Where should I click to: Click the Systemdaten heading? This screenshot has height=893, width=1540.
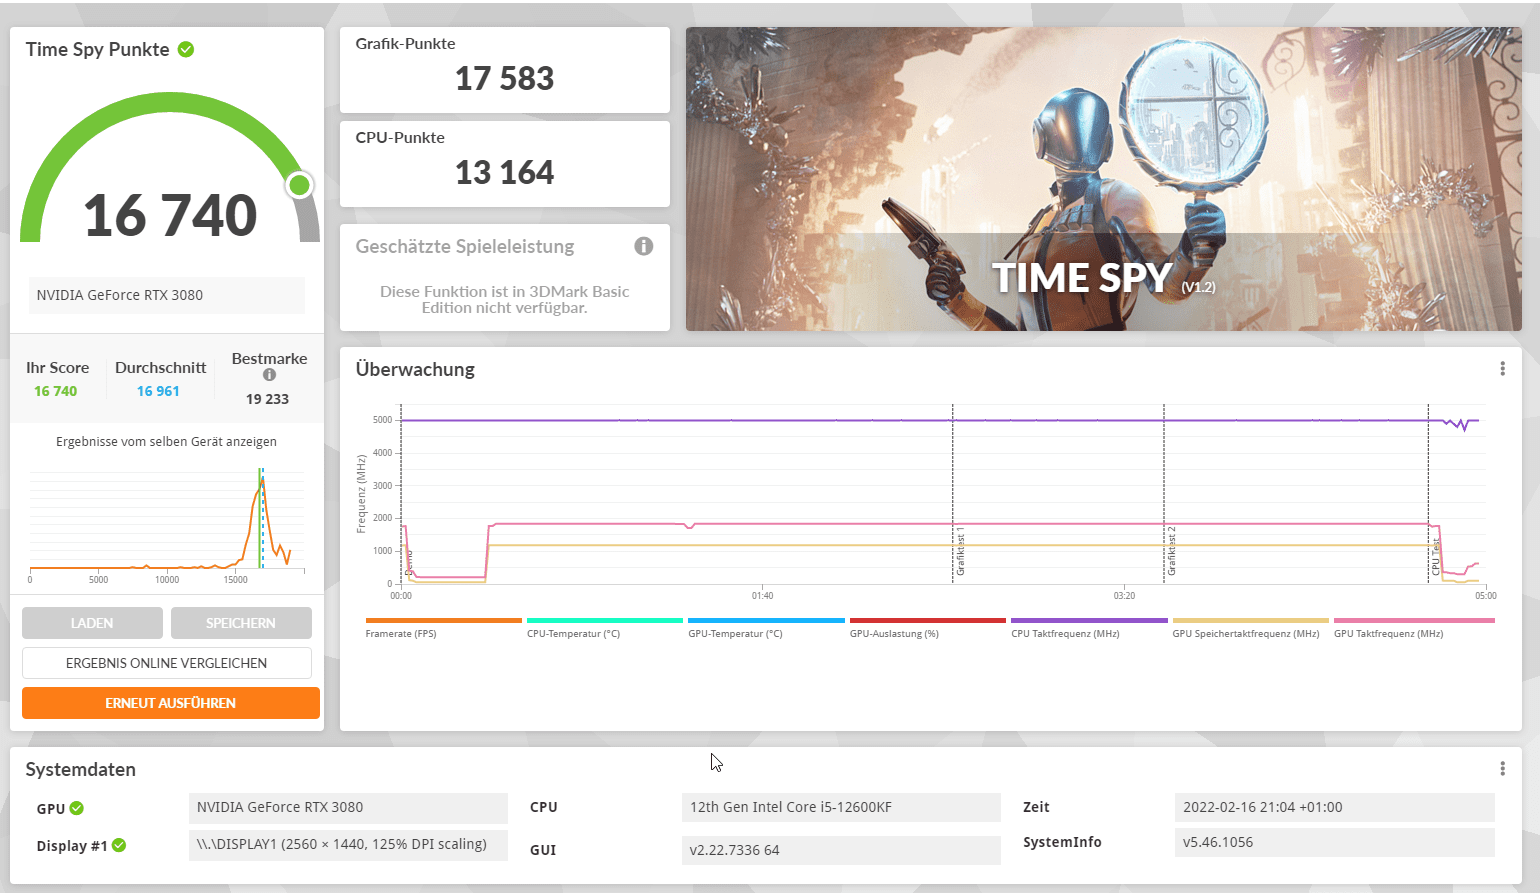click(x=80, y=769)
